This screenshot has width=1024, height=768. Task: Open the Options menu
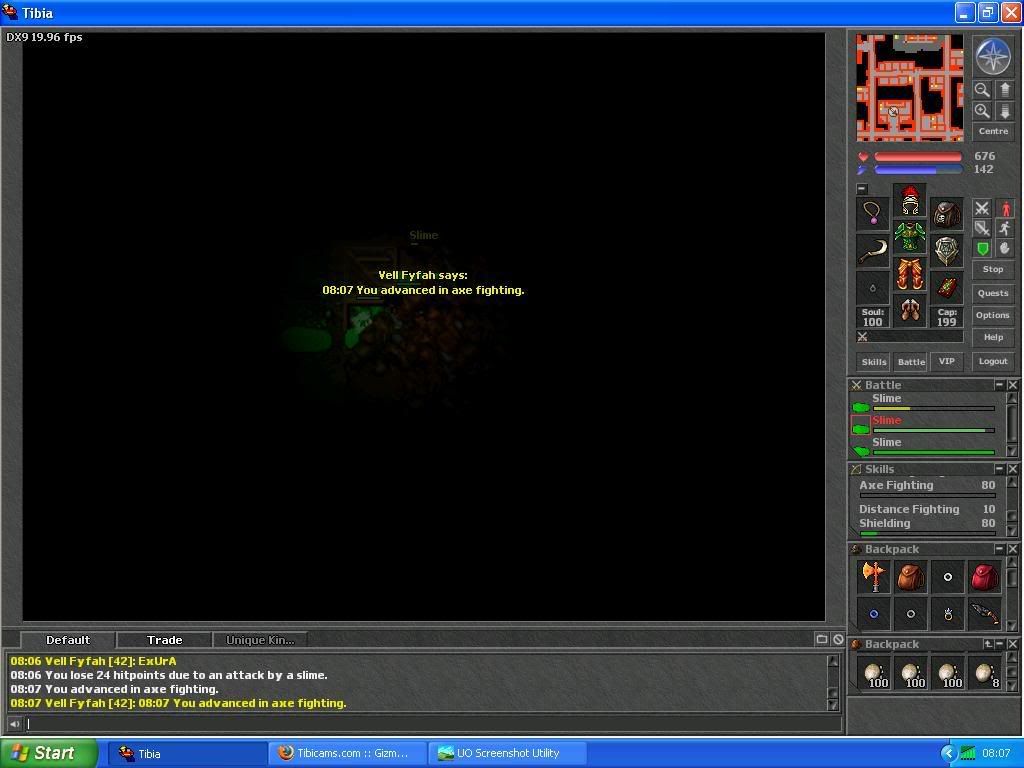pyautogui.click(x=993, y=315)
